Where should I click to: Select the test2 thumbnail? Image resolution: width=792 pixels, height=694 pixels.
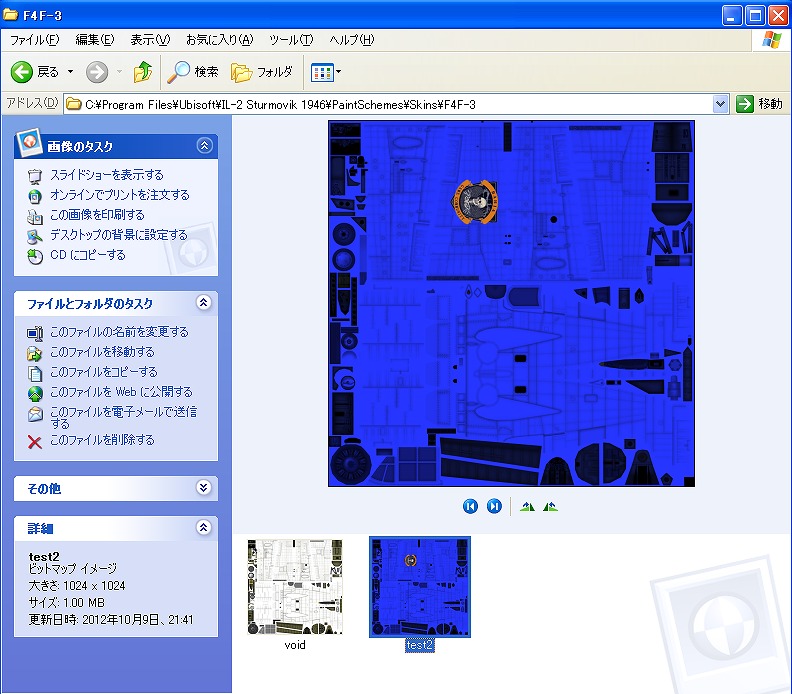click(x=420, y=586)
